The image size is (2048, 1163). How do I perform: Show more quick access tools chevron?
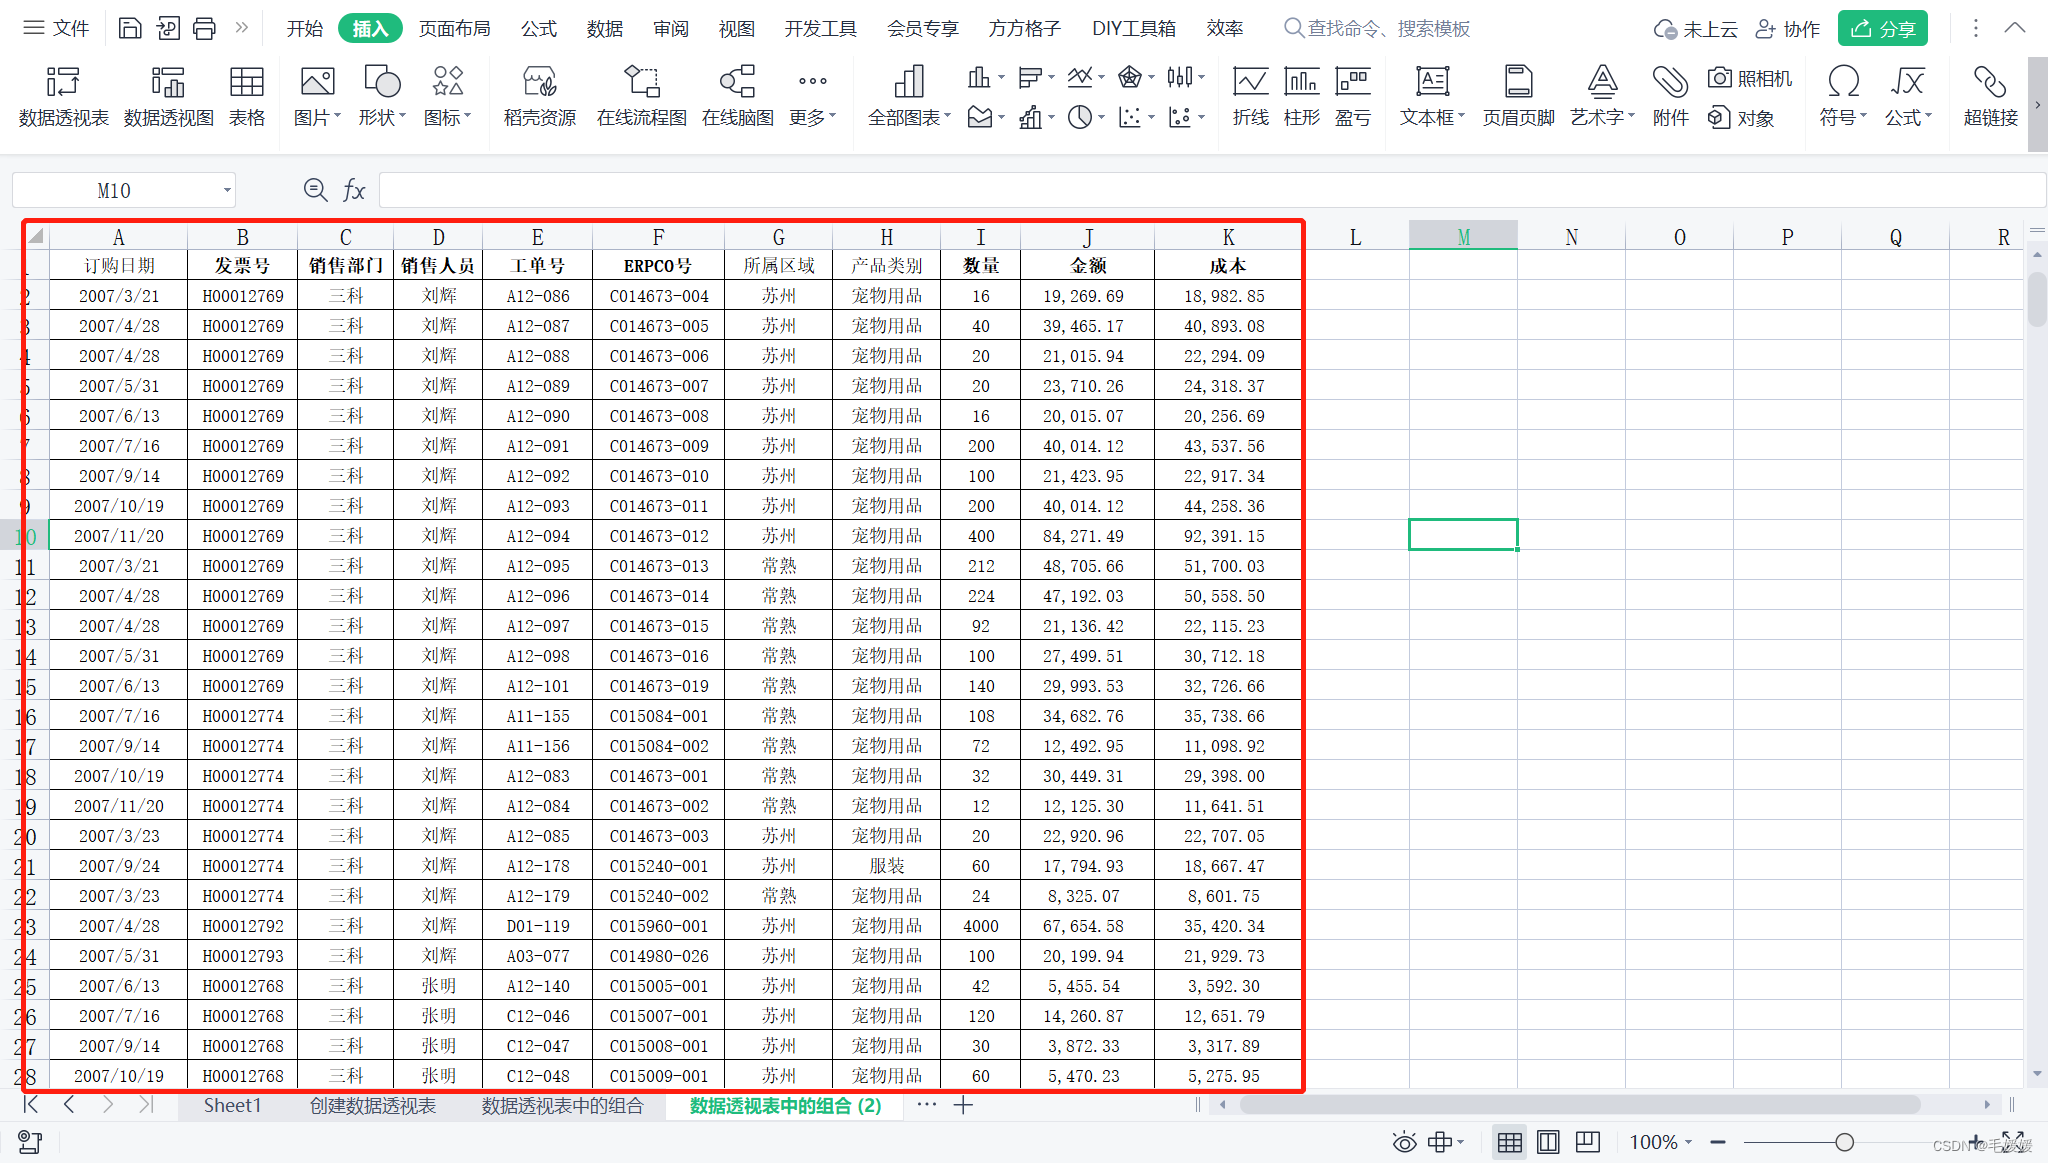pos(241,28)
